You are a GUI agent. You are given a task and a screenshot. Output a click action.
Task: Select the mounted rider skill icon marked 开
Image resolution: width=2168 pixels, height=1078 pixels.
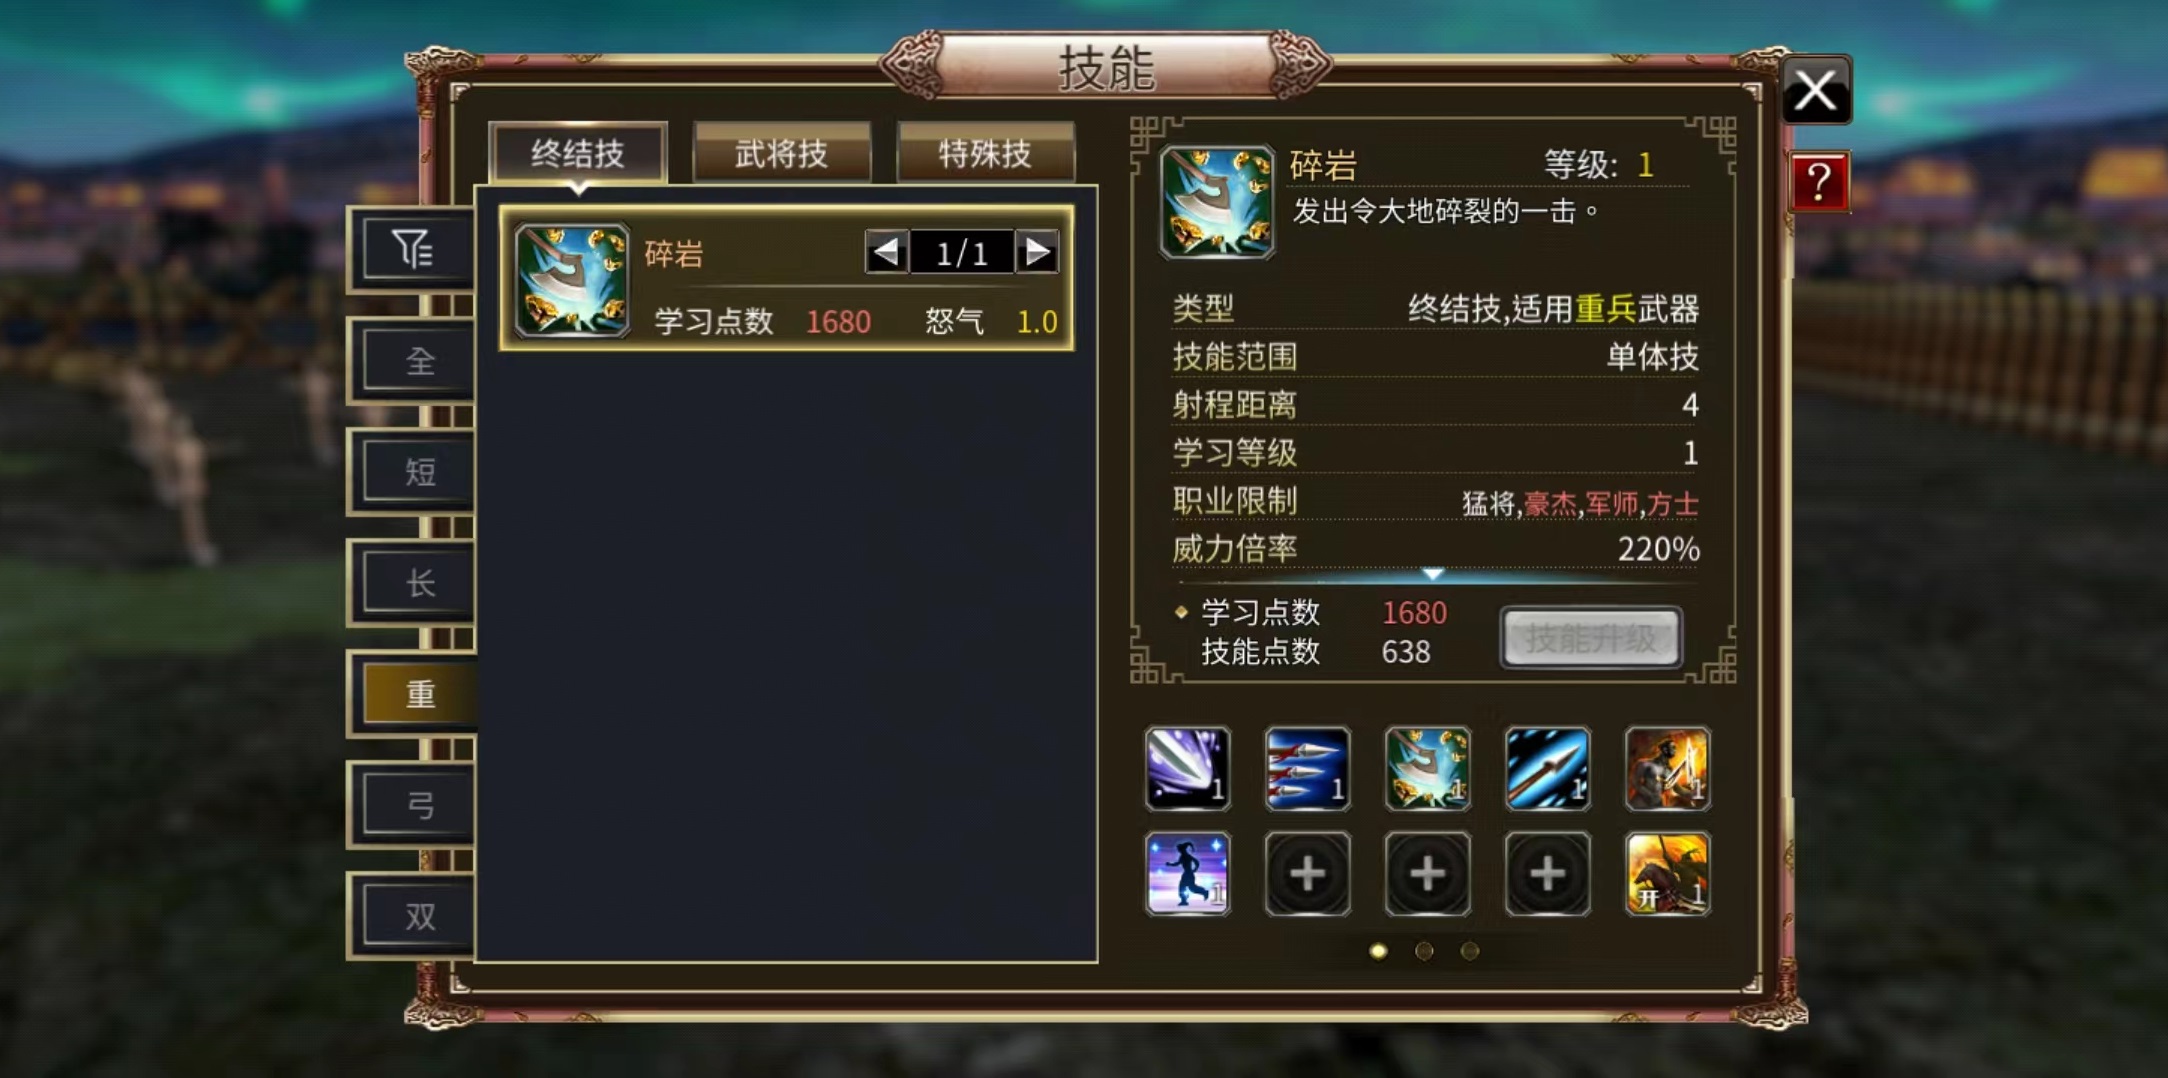(x=1667, y=873)
